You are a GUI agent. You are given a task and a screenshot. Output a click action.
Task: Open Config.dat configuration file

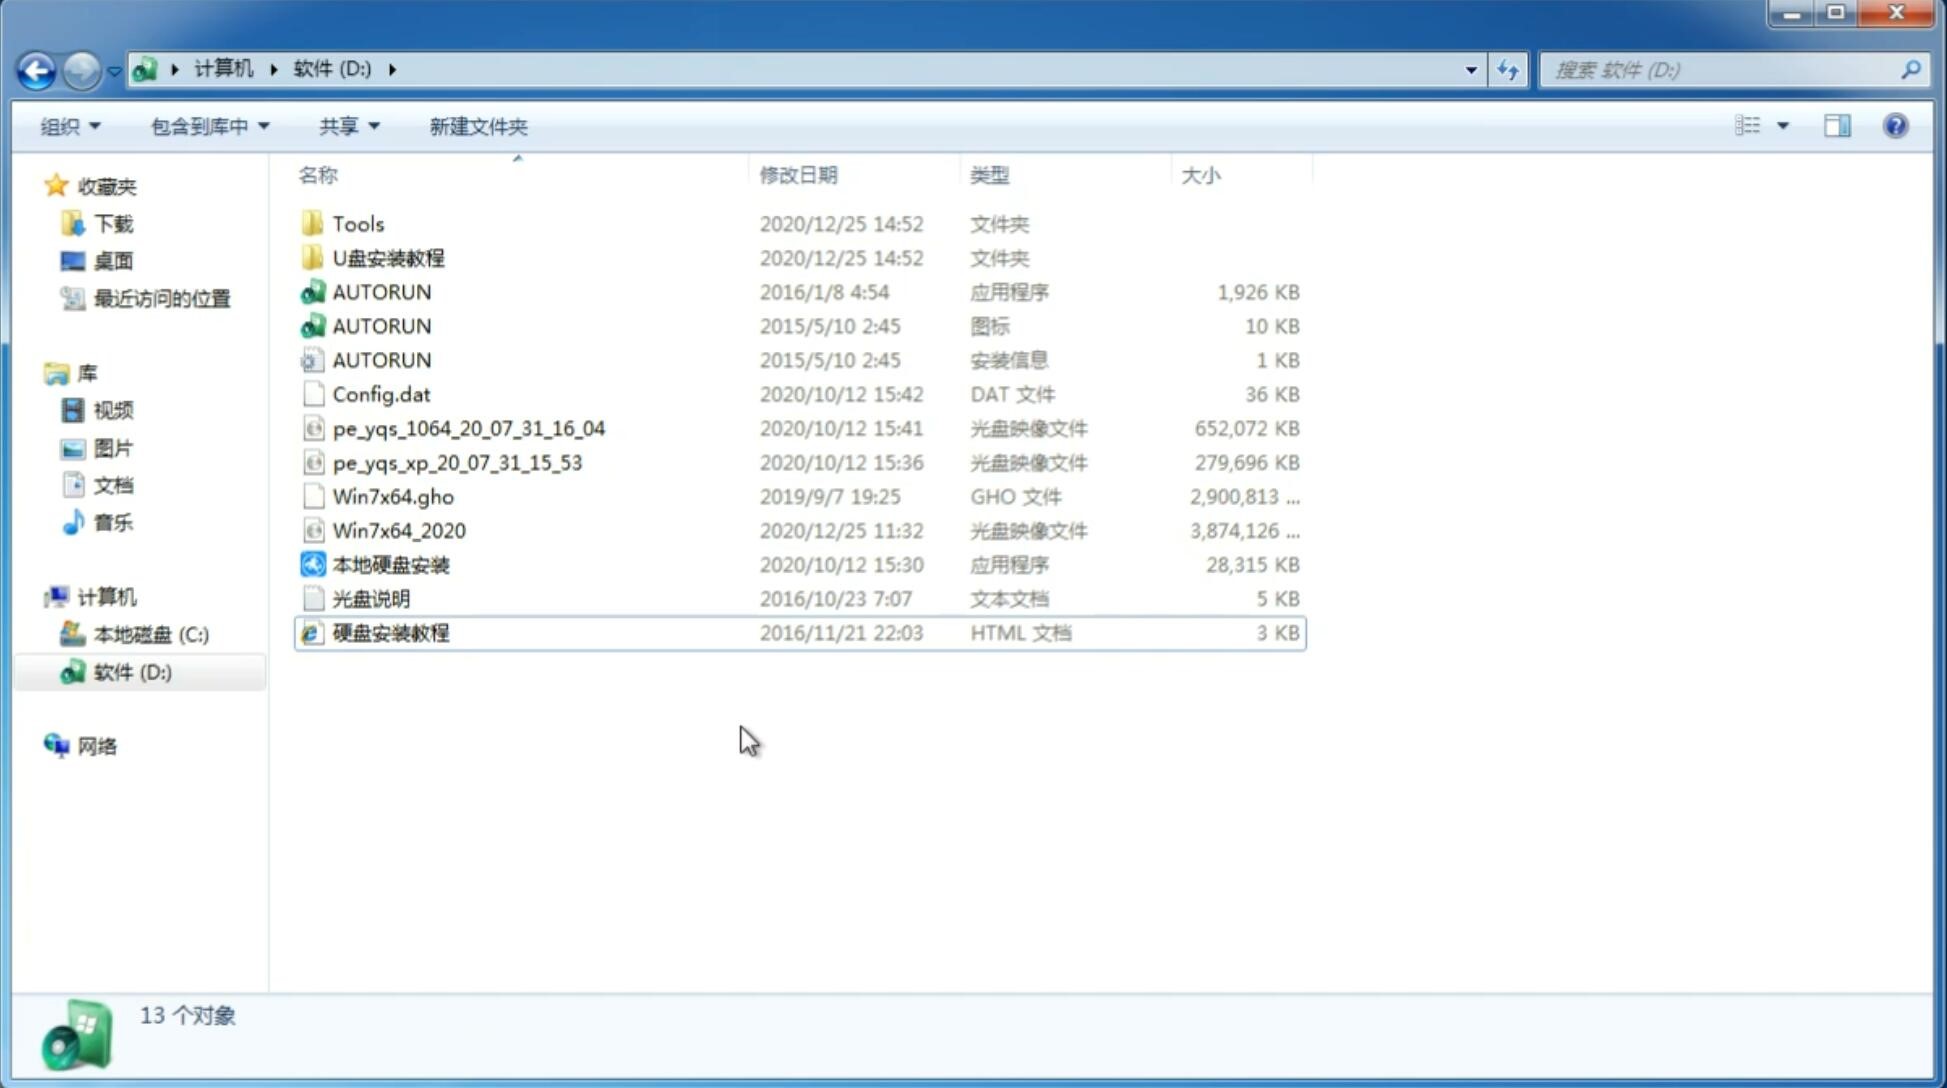pos(381,393)
